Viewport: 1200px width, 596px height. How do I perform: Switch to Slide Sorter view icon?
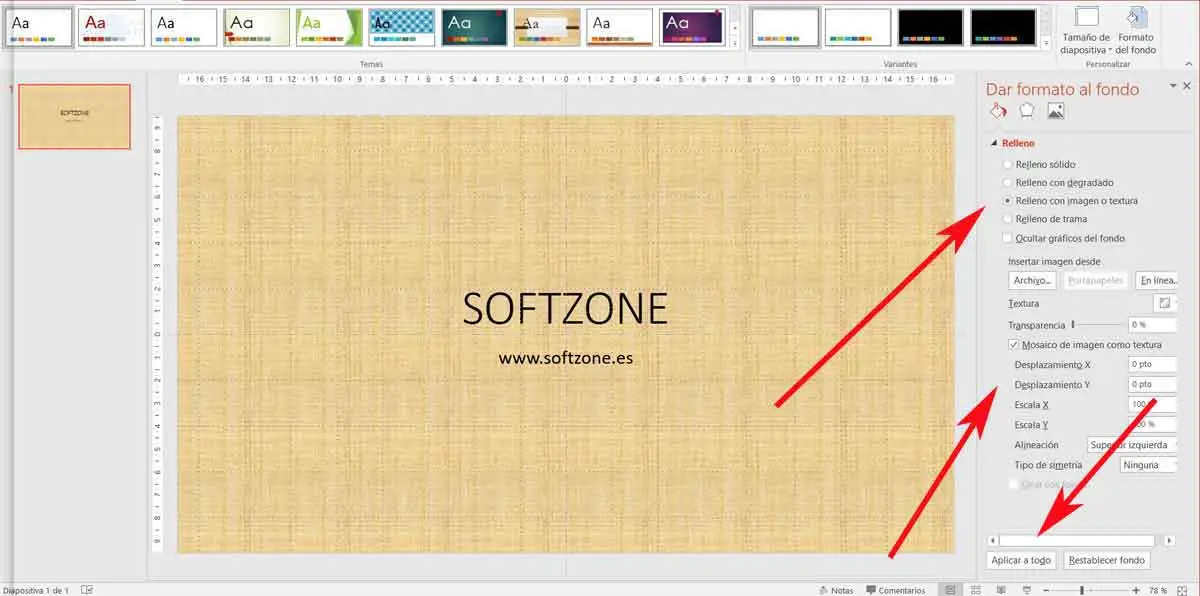coord(977,590)
